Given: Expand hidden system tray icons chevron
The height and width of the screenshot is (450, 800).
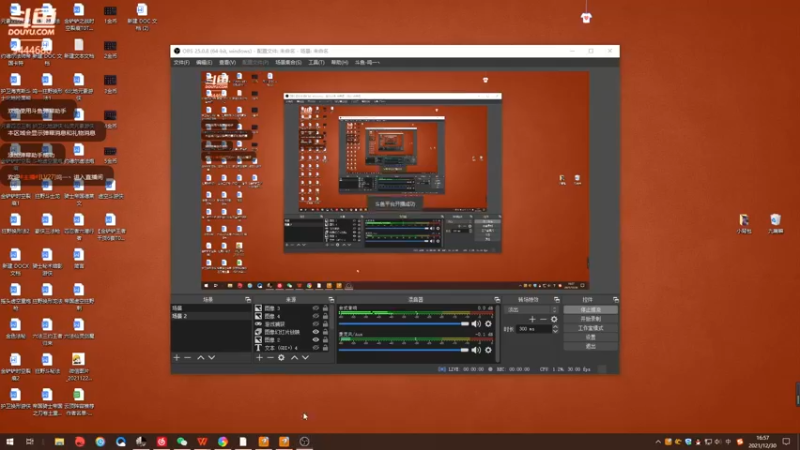Looking at the screenshot, I should (x=658, y=442).
